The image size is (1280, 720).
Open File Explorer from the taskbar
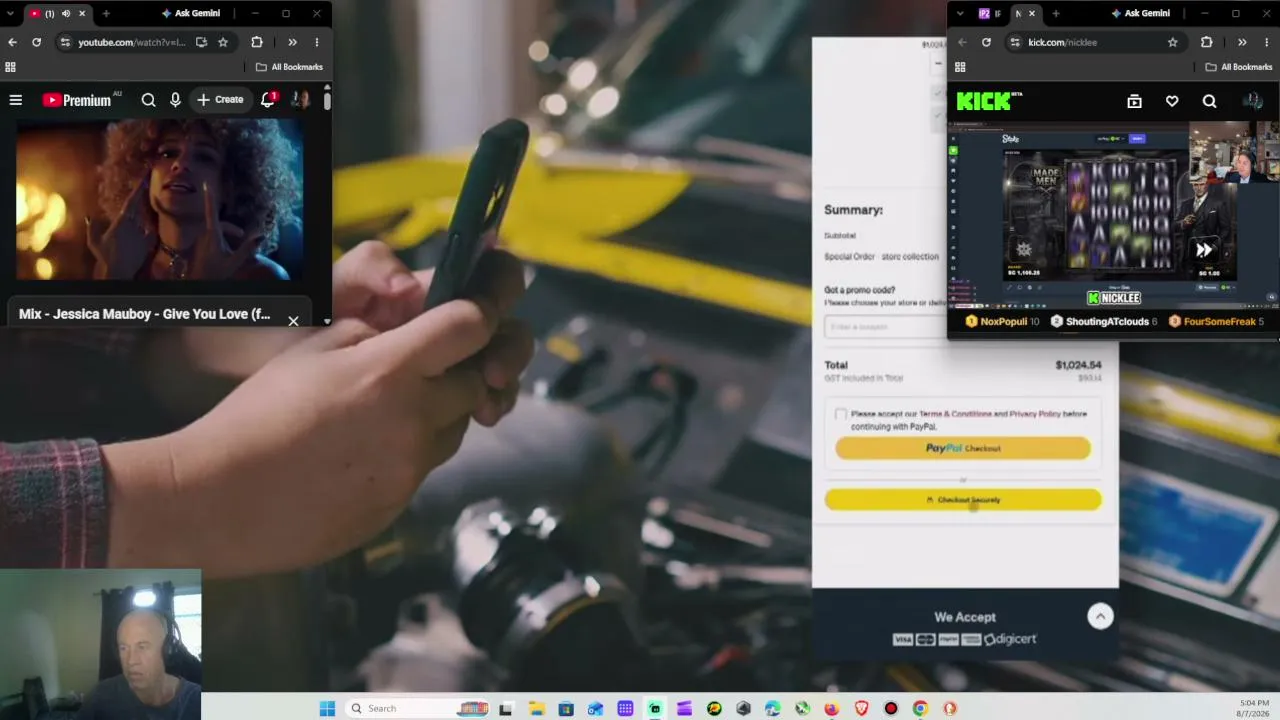coord(536,709)
